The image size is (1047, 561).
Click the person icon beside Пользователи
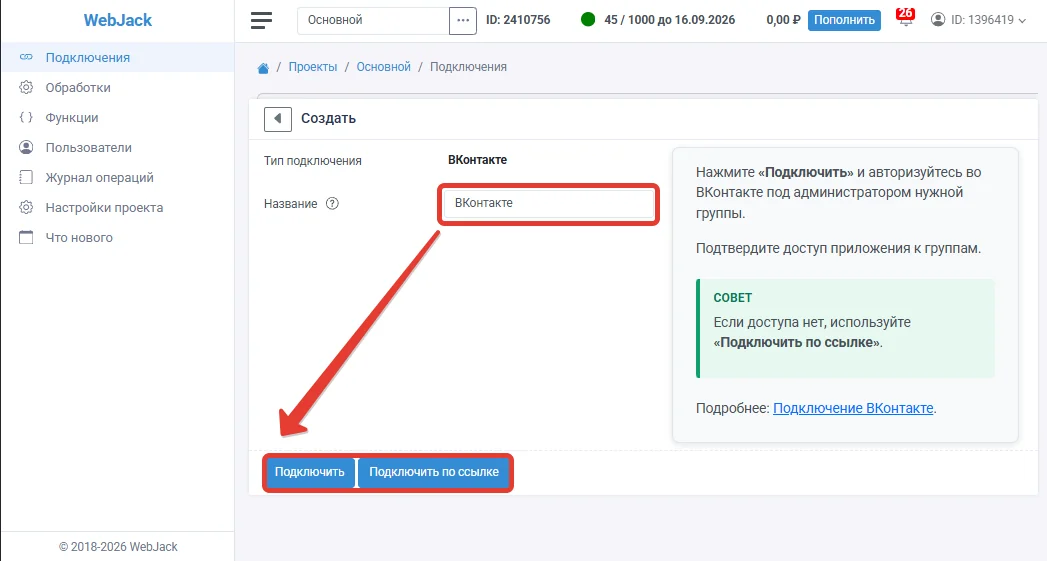pos(26,148)
